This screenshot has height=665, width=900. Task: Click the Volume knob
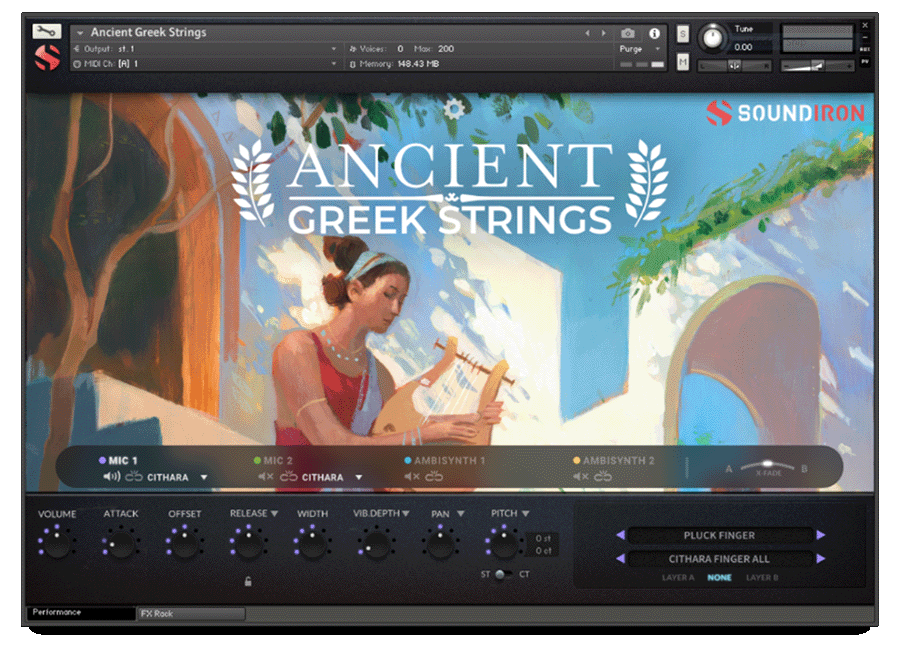(57, 543)
